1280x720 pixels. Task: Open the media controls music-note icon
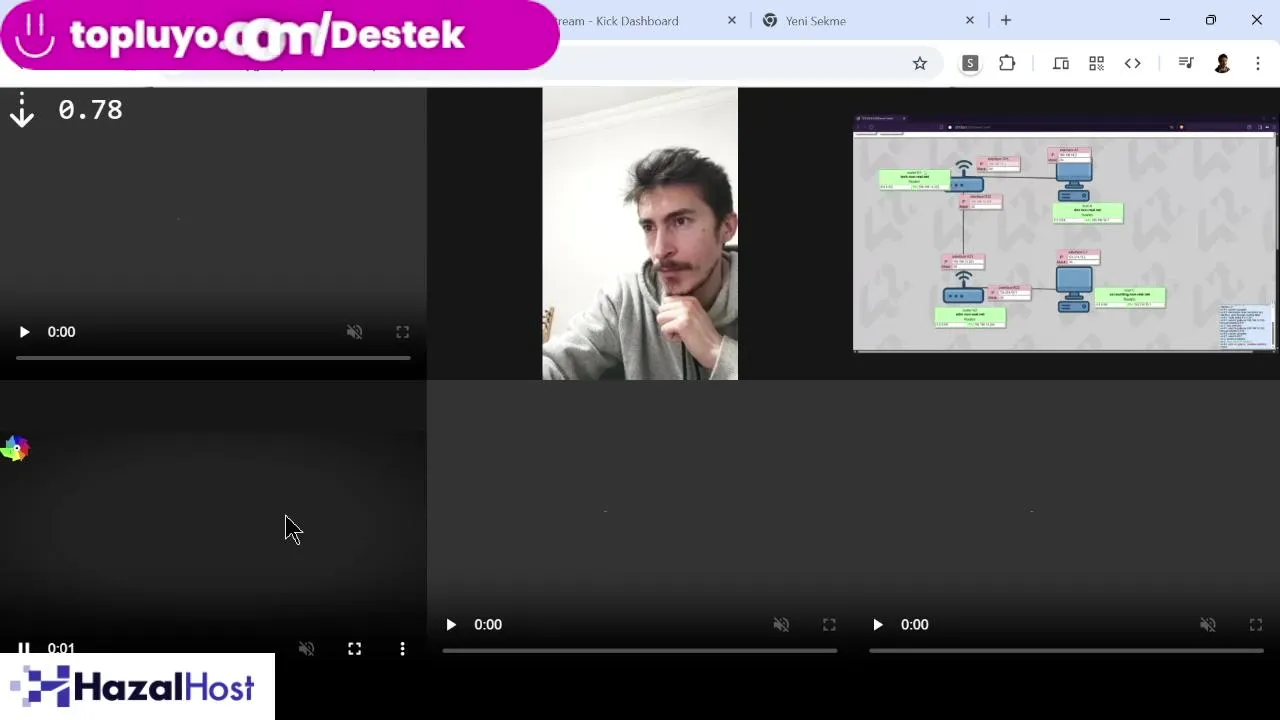(1186, 63)
